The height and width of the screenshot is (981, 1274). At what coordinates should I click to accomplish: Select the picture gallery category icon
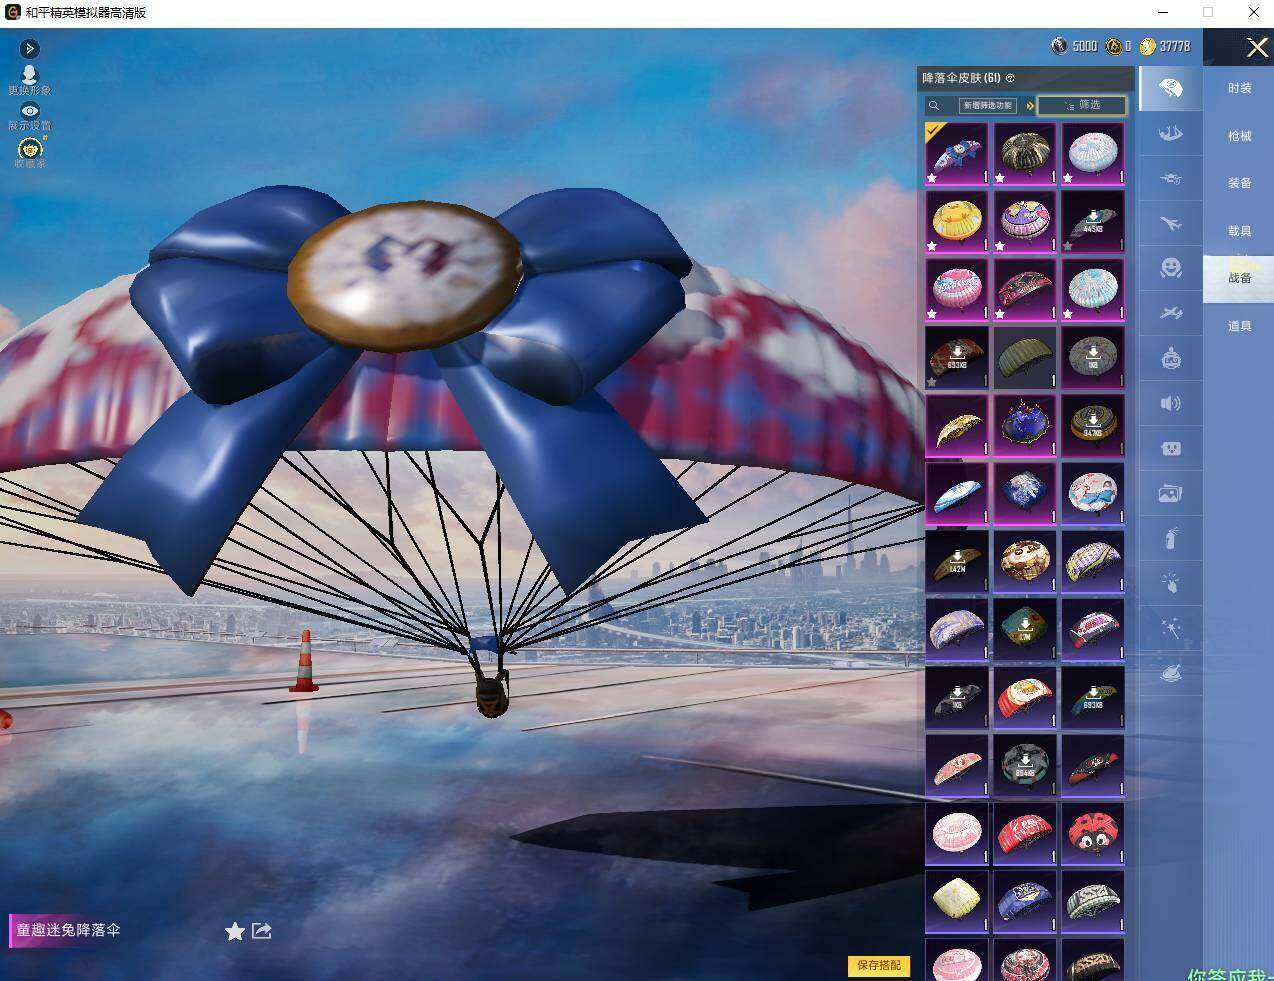[1170, 493]
